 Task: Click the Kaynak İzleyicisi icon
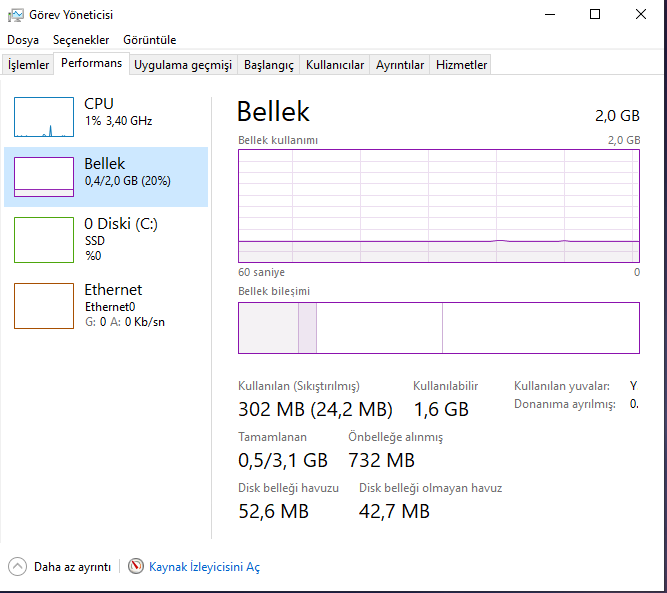click(x=136, y=566)
